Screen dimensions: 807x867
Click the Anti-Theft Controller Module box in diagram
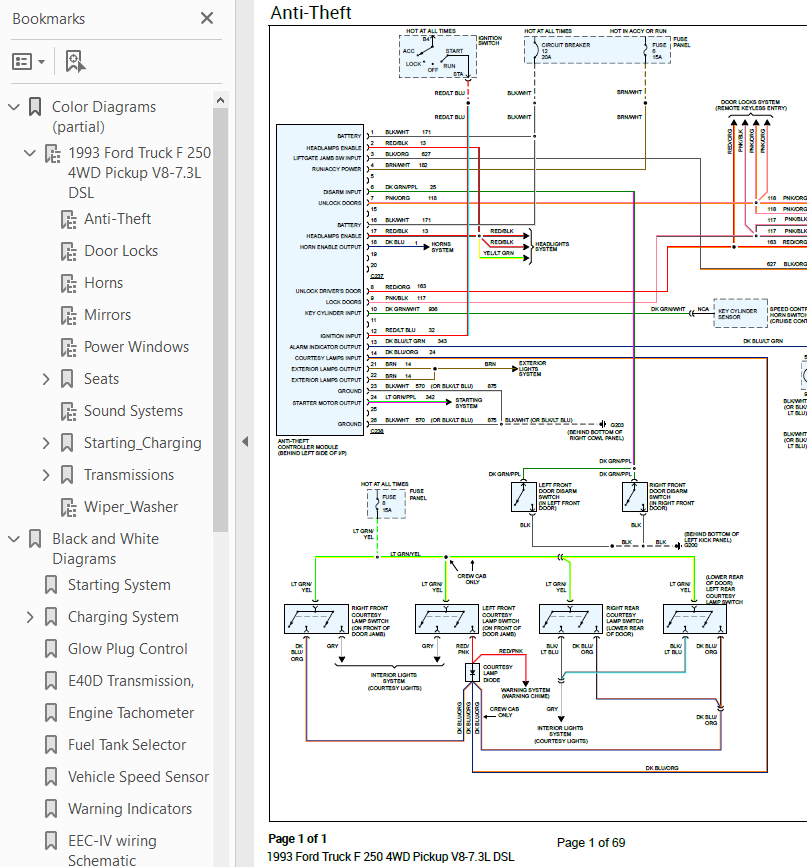click(320, 280)
